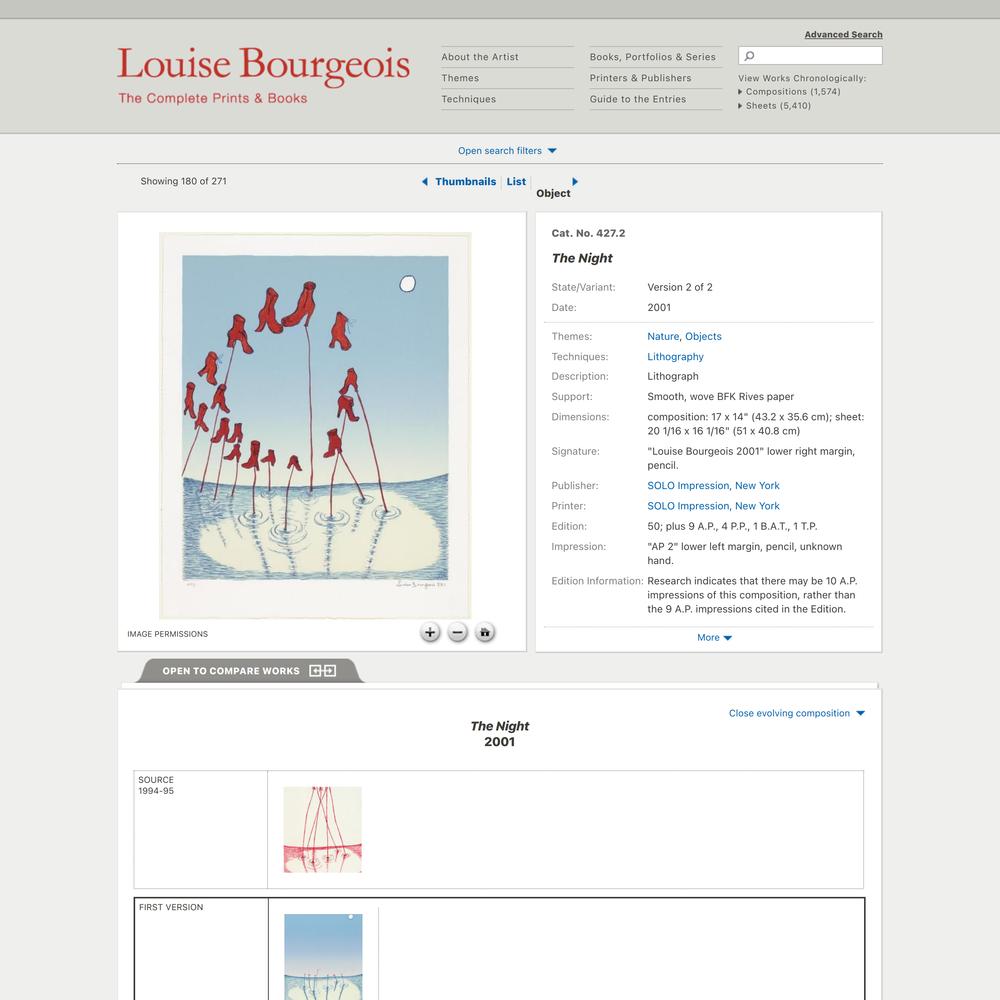
Task: Open Guide to the Entries
Action: [638, 99]
